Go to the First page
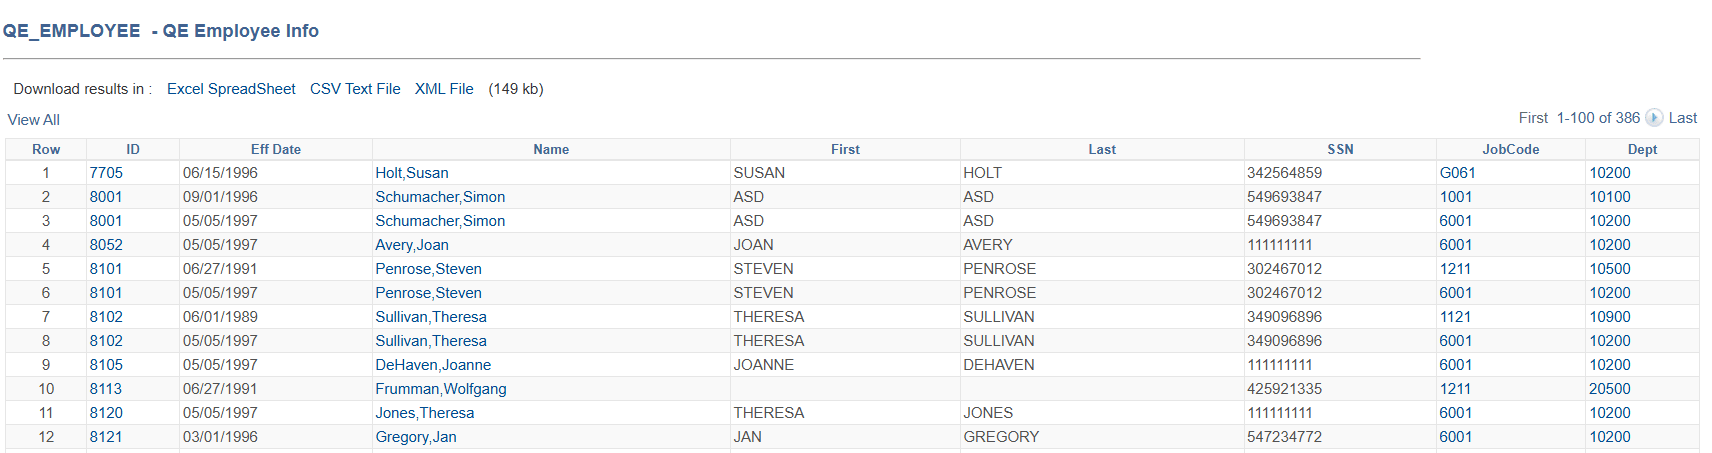This screenshot has height=453, width=1712. point(1533,118)
